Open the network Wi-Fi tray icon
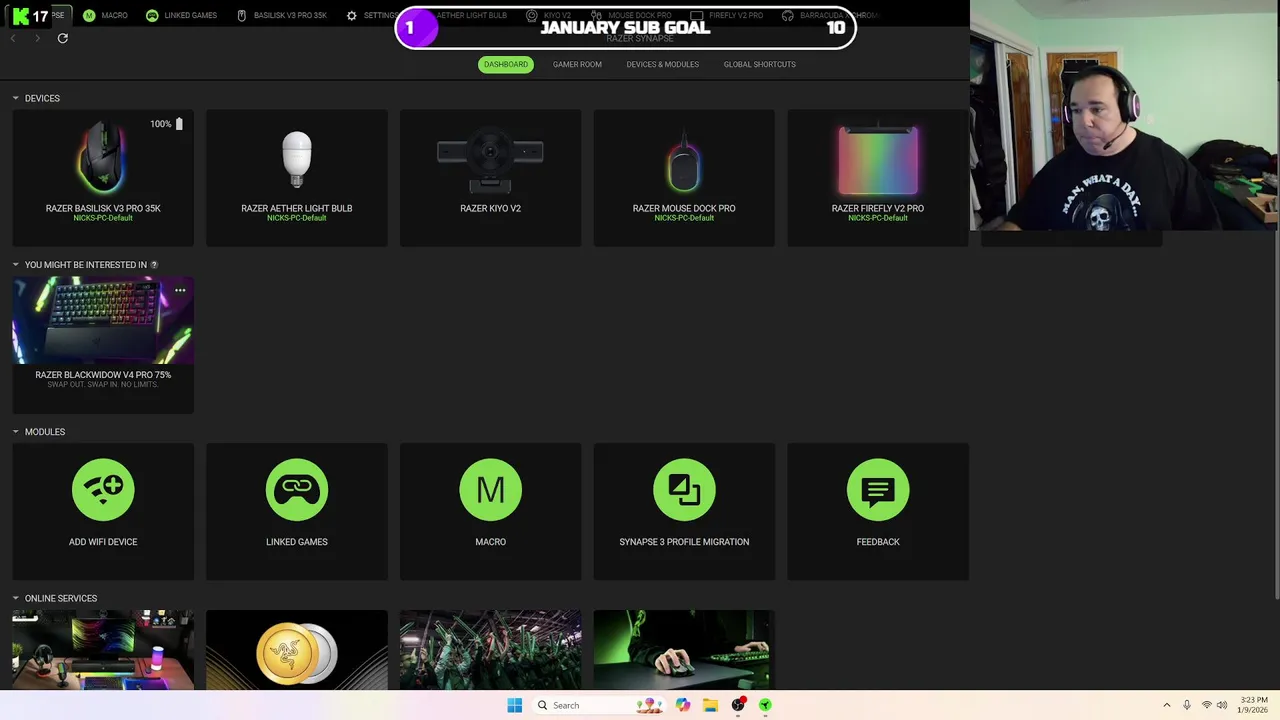The width and height of the screenshot is (1280, 720). 1207,705
